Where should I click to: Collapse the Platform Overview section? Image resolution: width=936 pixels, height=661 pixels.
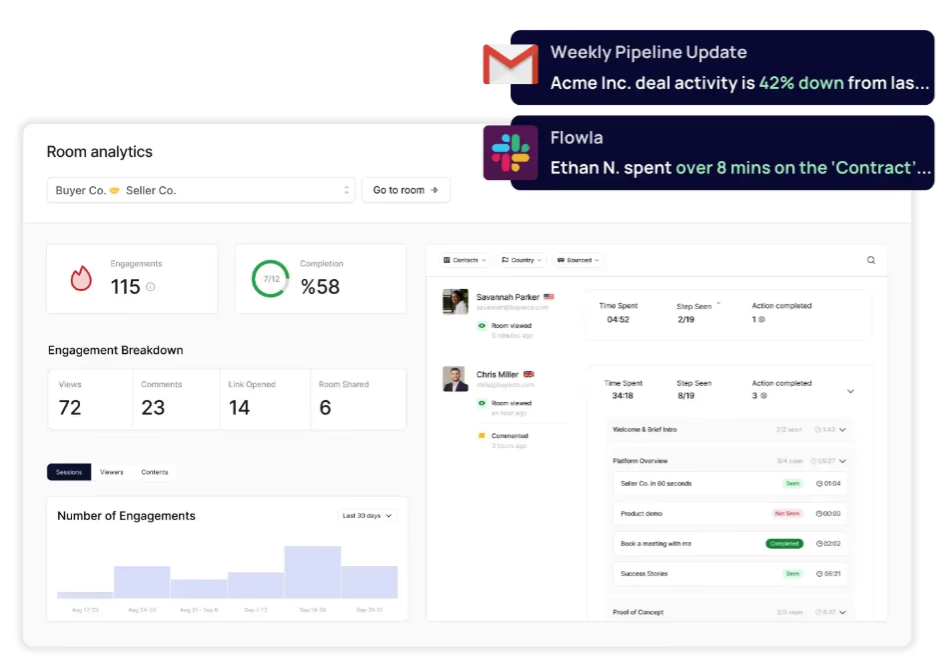(842, 461)
